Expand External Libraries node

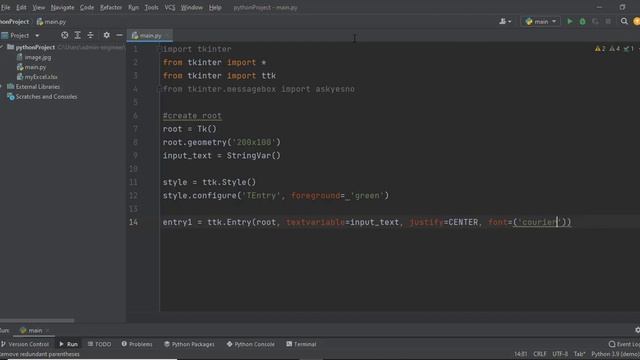(x=34, y=87)
